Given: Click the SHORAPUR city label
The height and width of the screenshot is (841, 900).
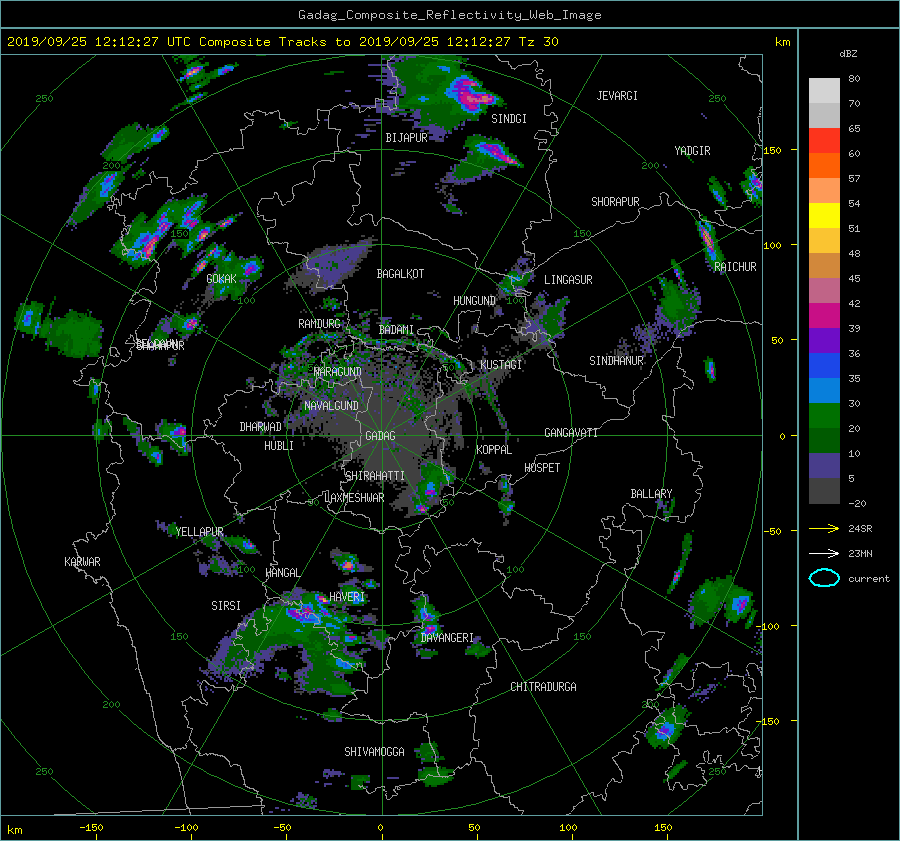Looking at the screenshot, I should (615, 202).
